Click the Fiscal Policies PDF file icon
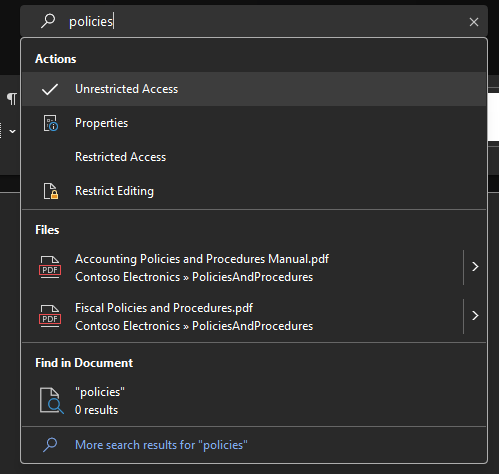Screen dimensions: 499x474 (50, 316)
